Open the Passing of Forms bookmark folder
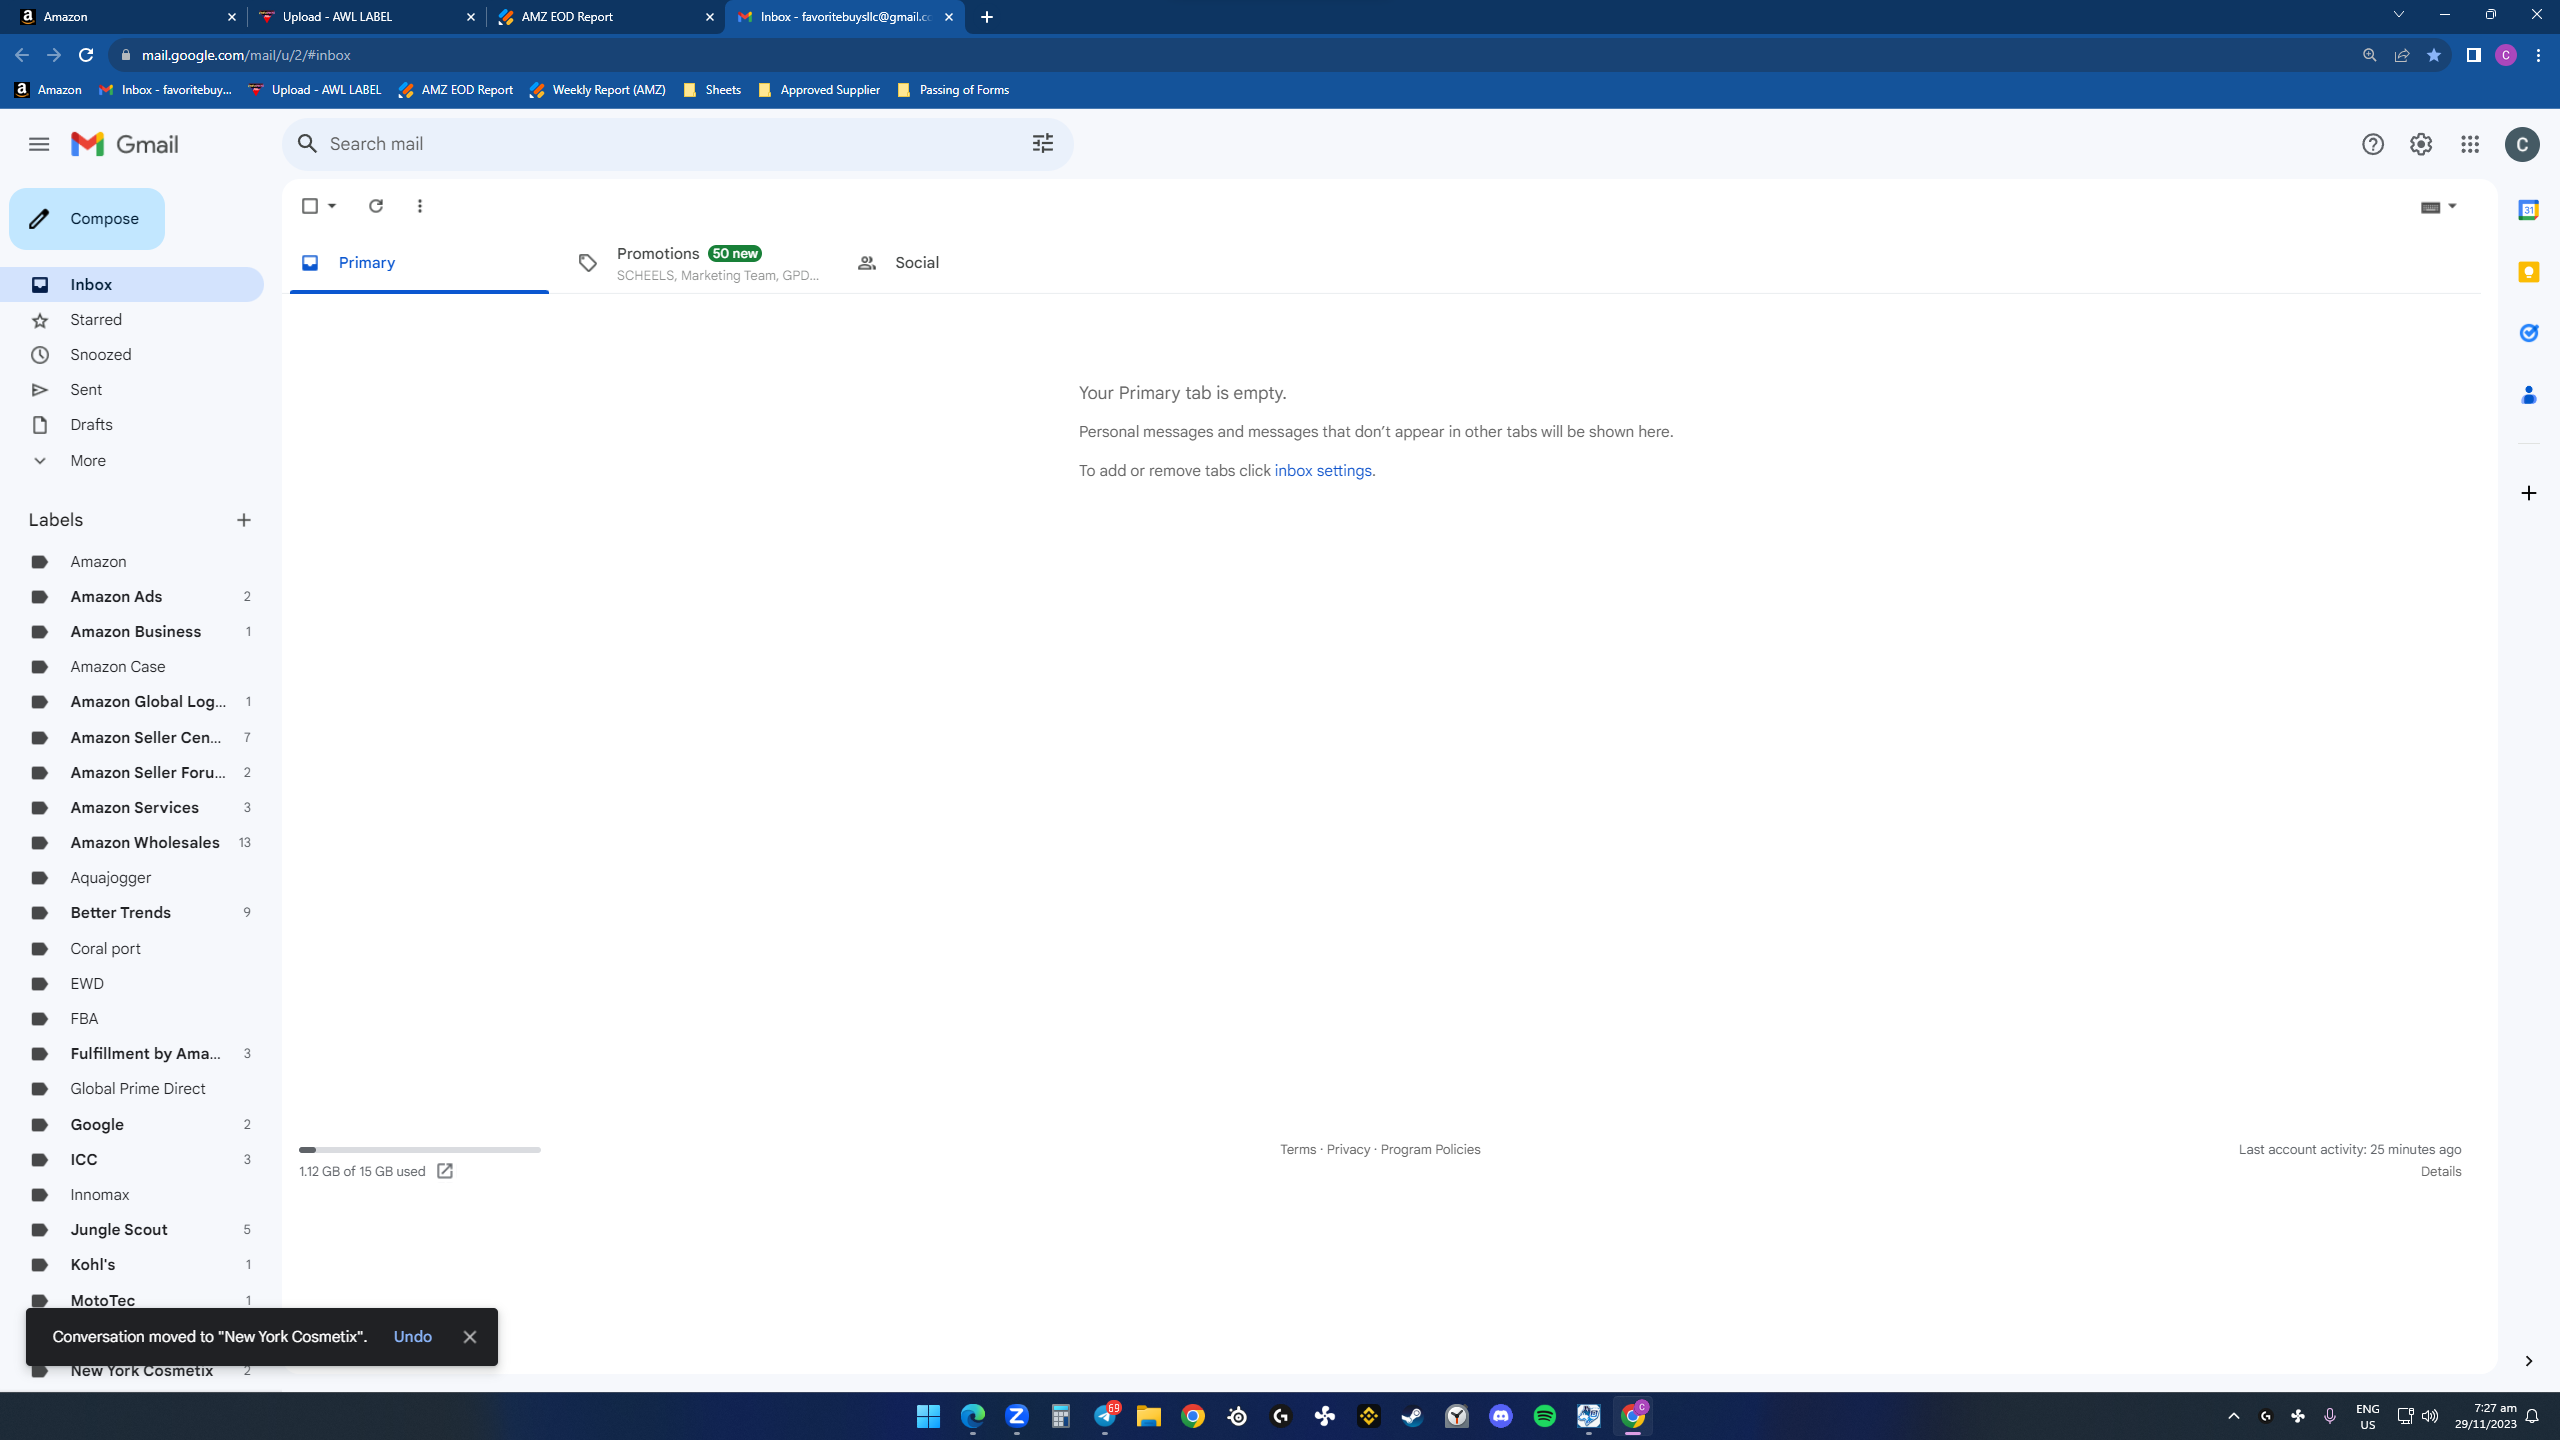 click(953, 90)
